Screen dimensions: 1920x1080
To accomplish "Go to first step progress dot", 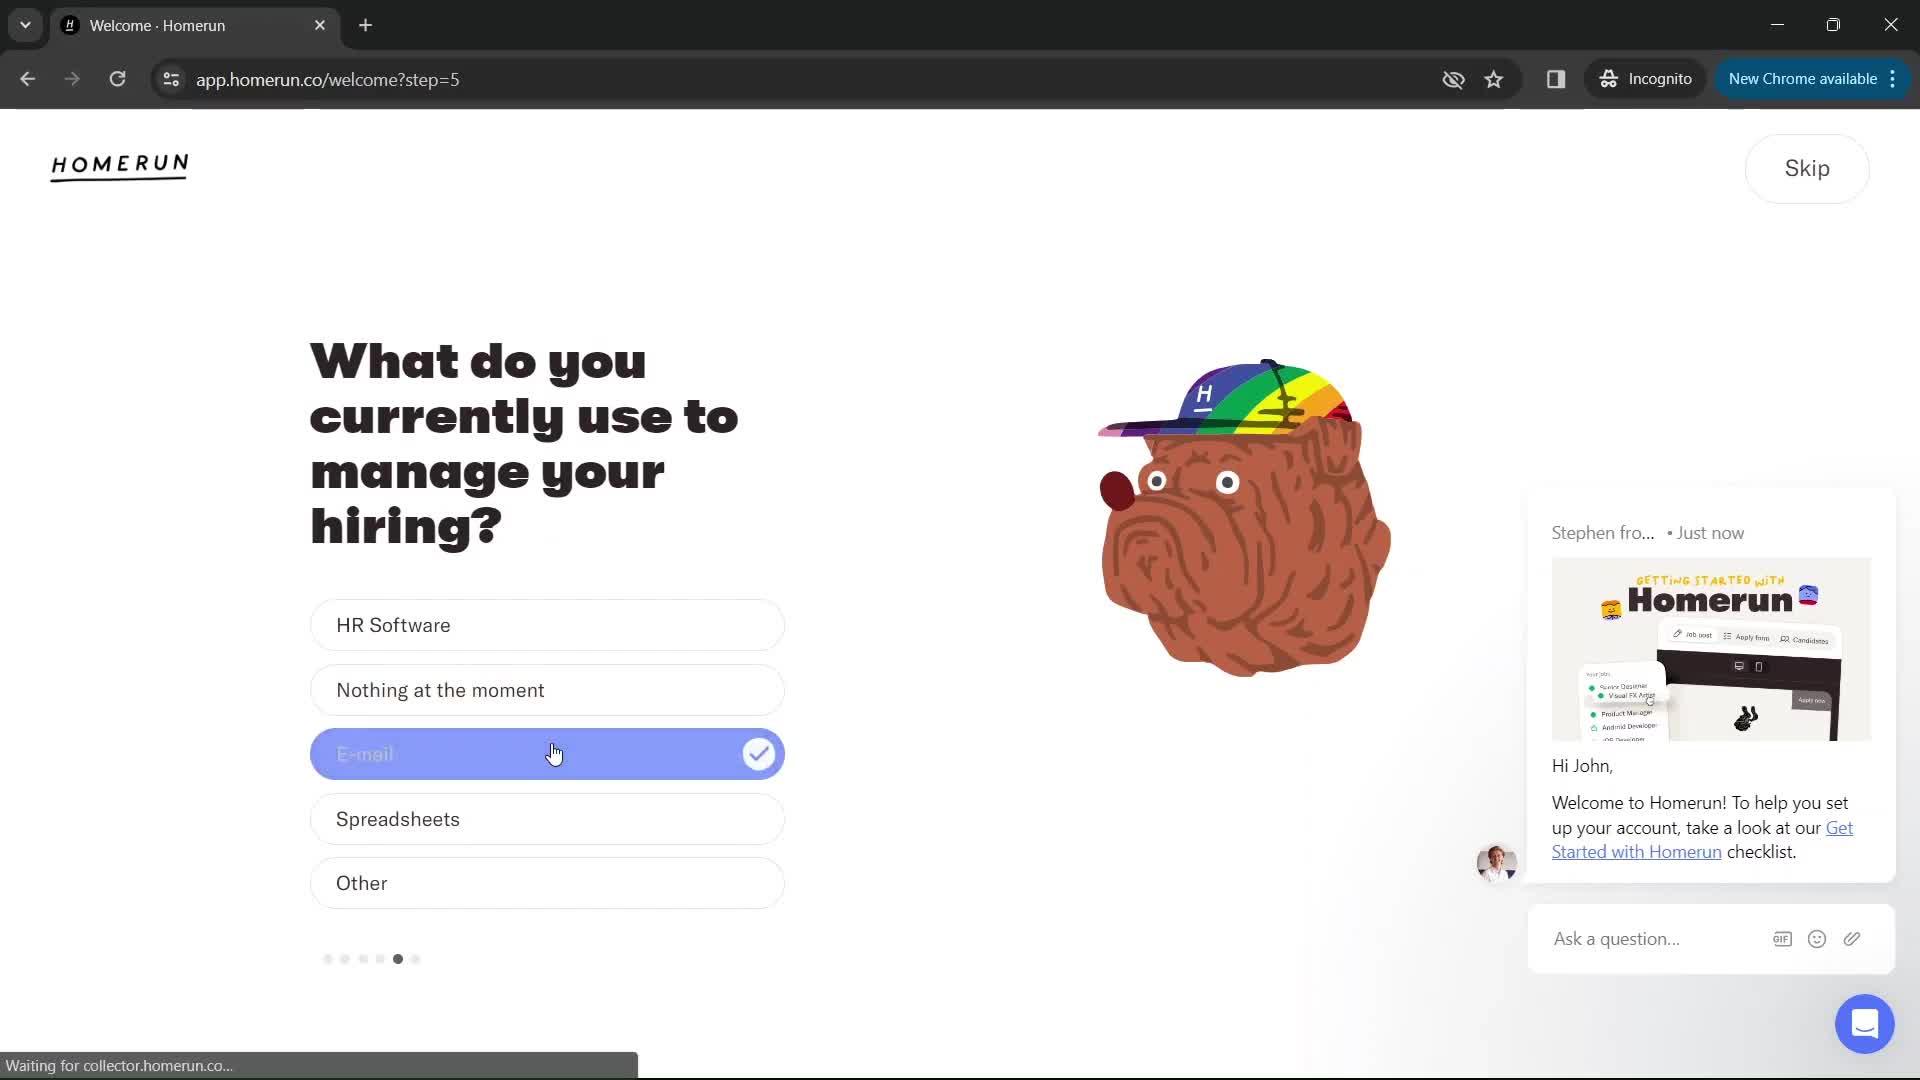I will click(328, 959).
